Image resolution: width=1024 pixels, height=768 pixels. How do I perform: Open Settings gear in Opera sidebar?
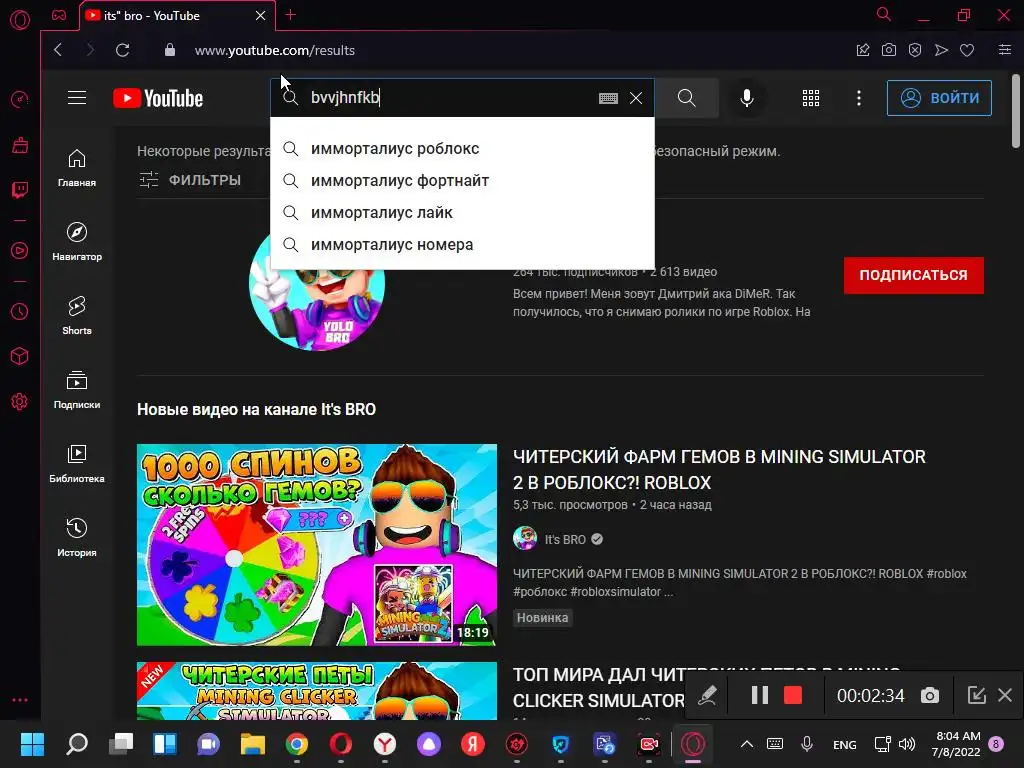click(x=20, y=401)
